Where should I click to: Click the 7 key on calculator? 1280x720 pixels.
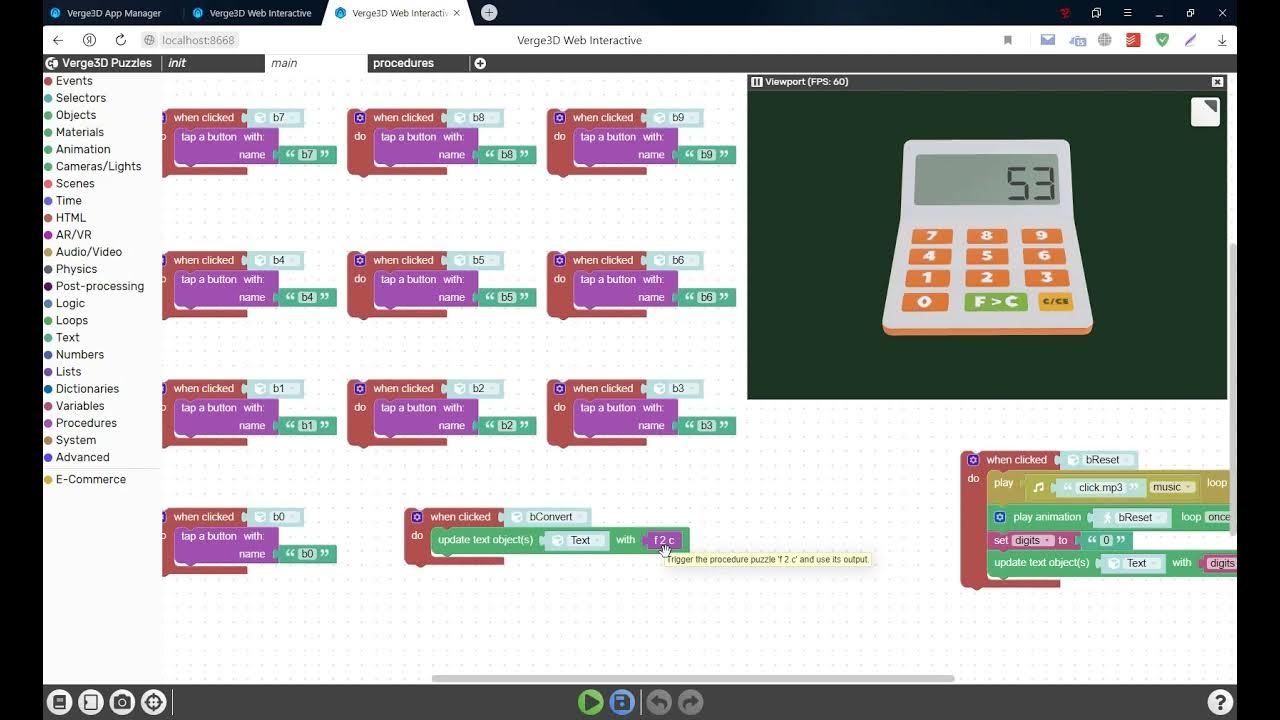[x=932, y=236]
